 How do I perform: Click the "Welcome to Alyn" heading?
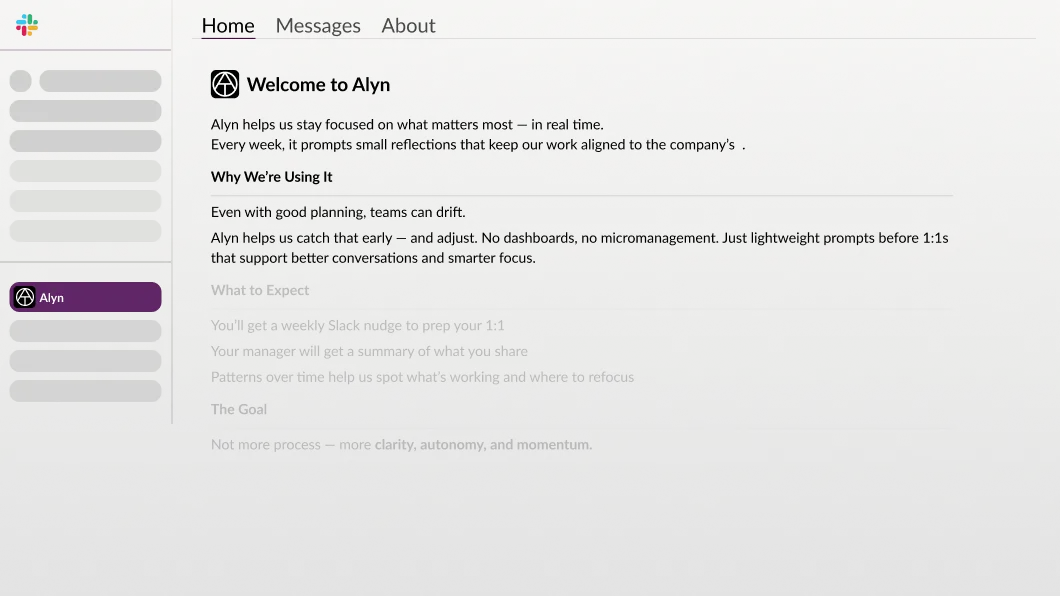318,85
